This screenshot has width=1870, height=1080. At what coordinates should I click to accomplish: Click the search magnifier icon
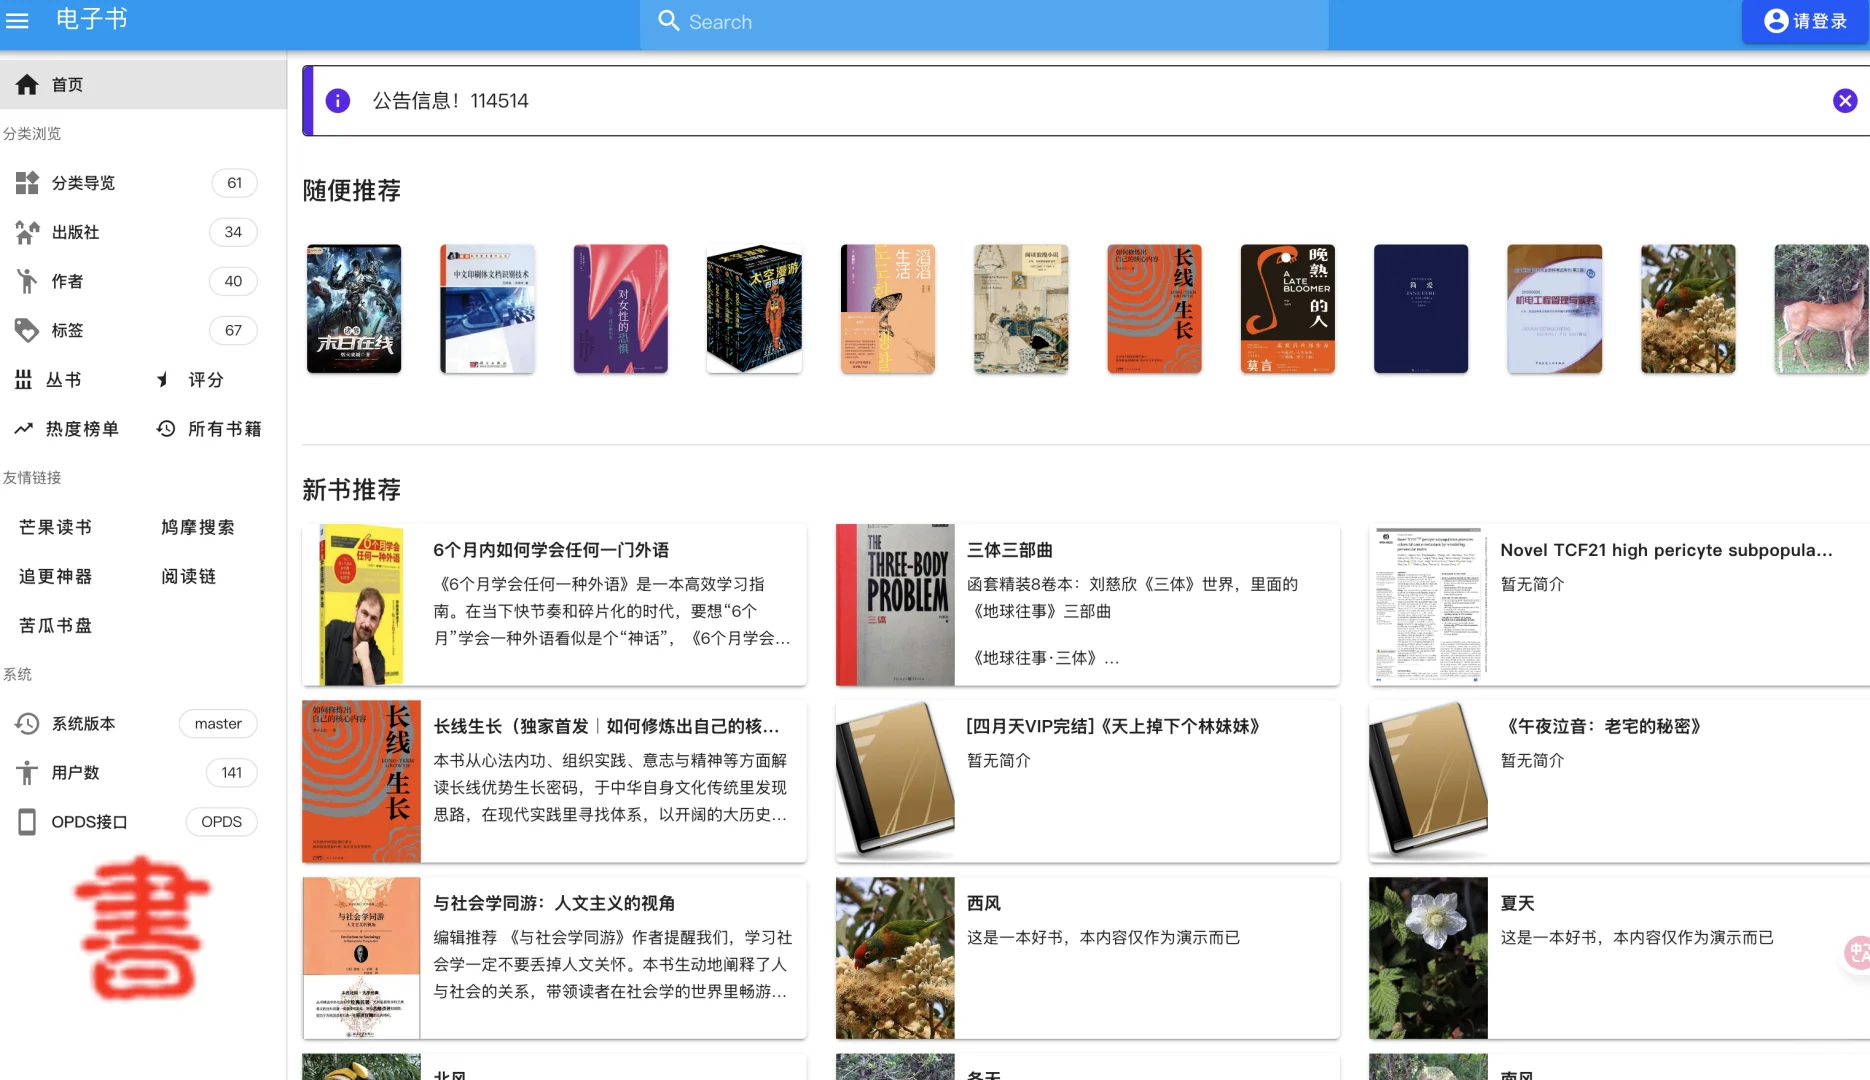tap(668, 21)
